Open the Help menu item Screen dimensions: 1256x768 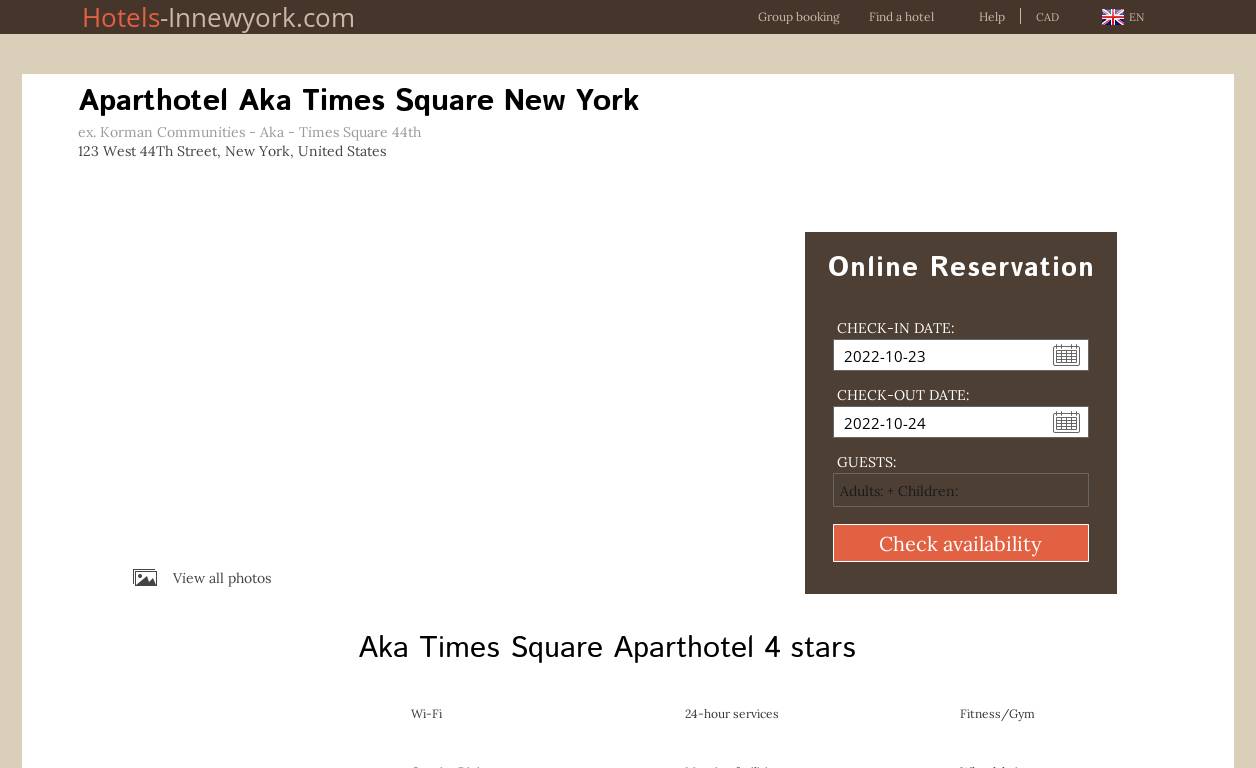tap(991, 17)
